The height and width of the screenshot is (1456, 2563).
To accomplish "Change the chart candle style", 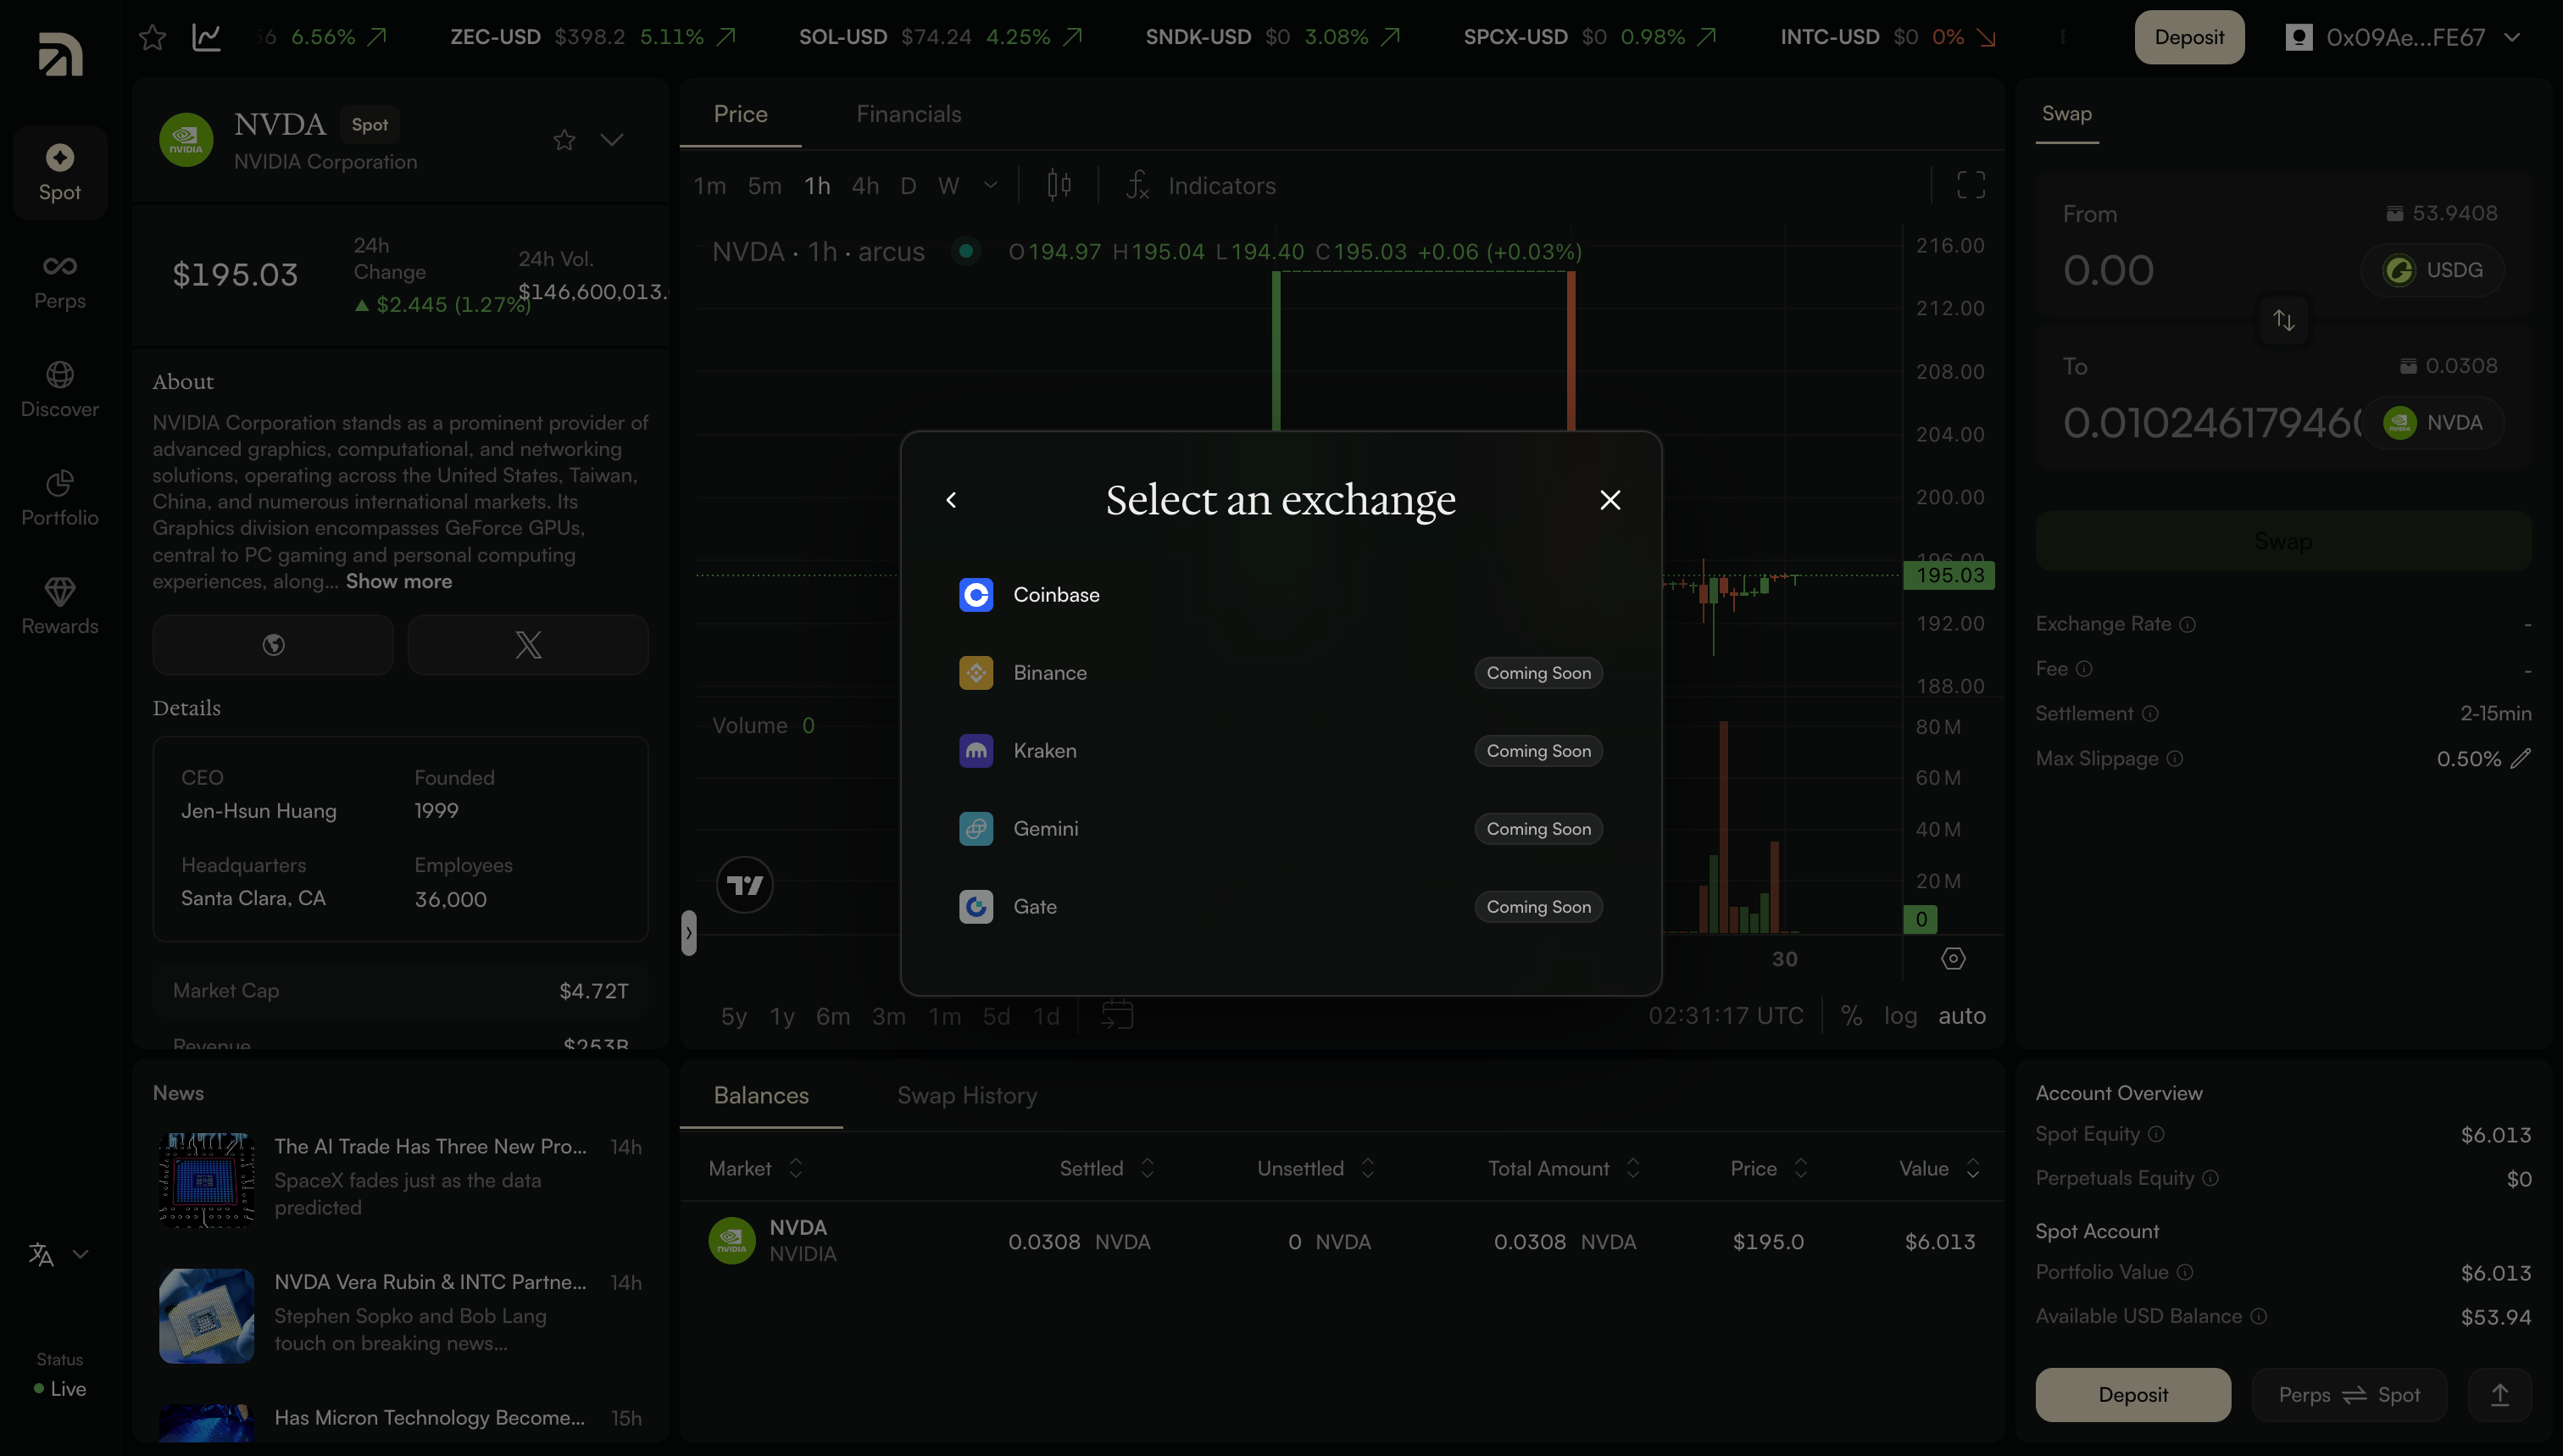I will [x=1059, y=185].
